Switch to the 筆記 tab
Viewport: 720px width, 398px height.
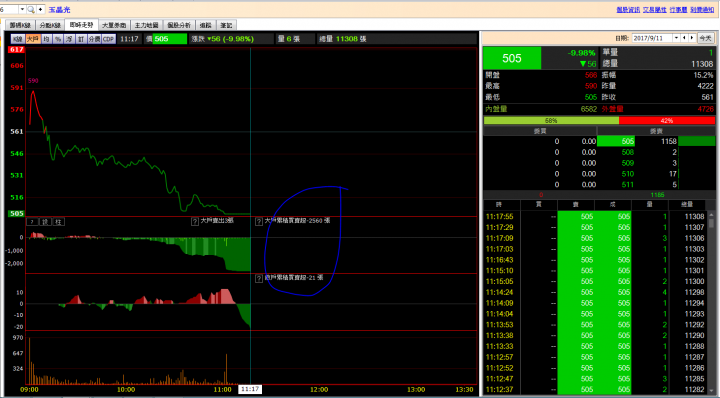click(x=226, y=25)
